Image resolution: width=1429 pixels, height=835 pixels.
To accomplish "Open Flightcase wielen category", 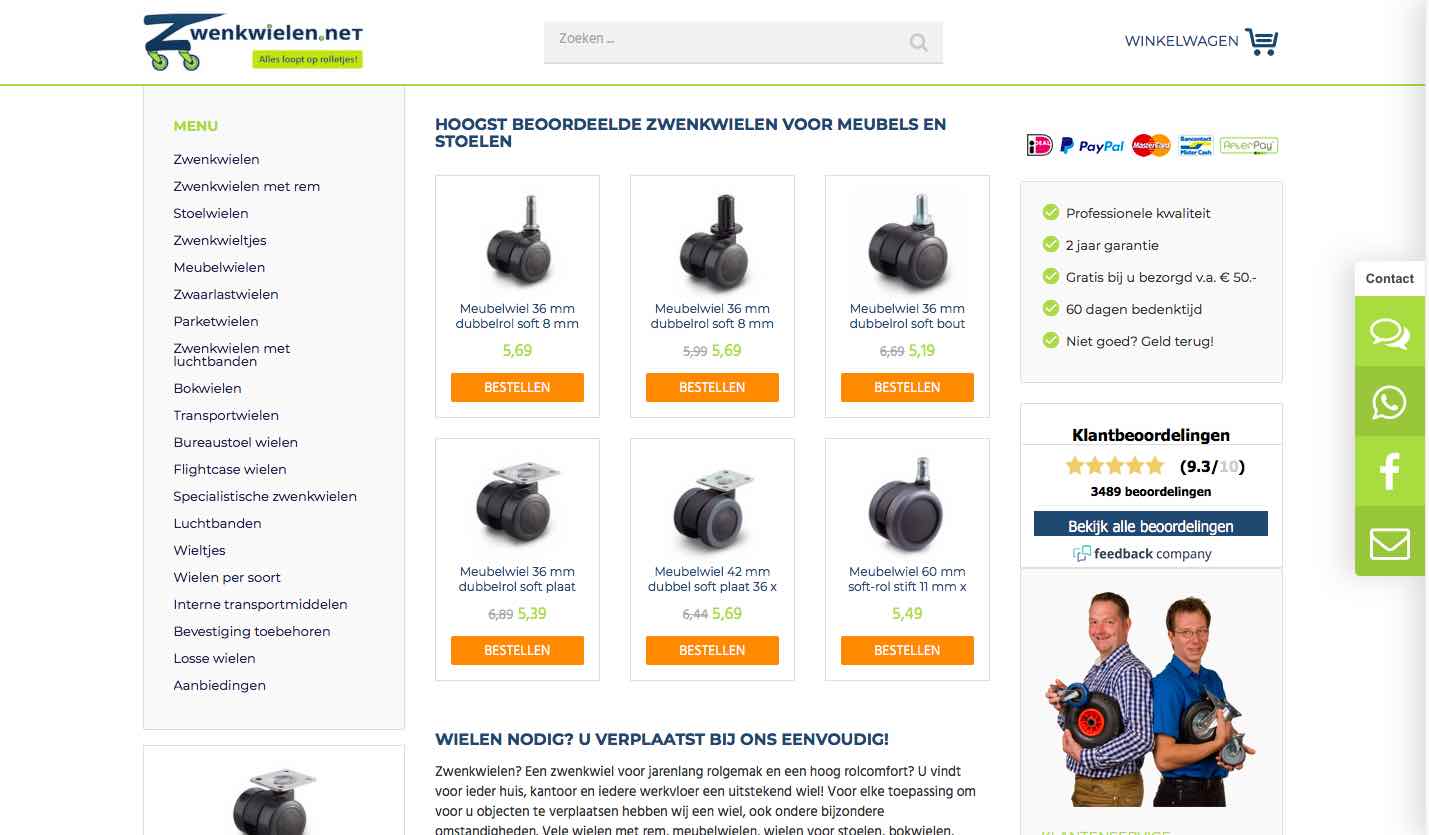I will [230, 470].
